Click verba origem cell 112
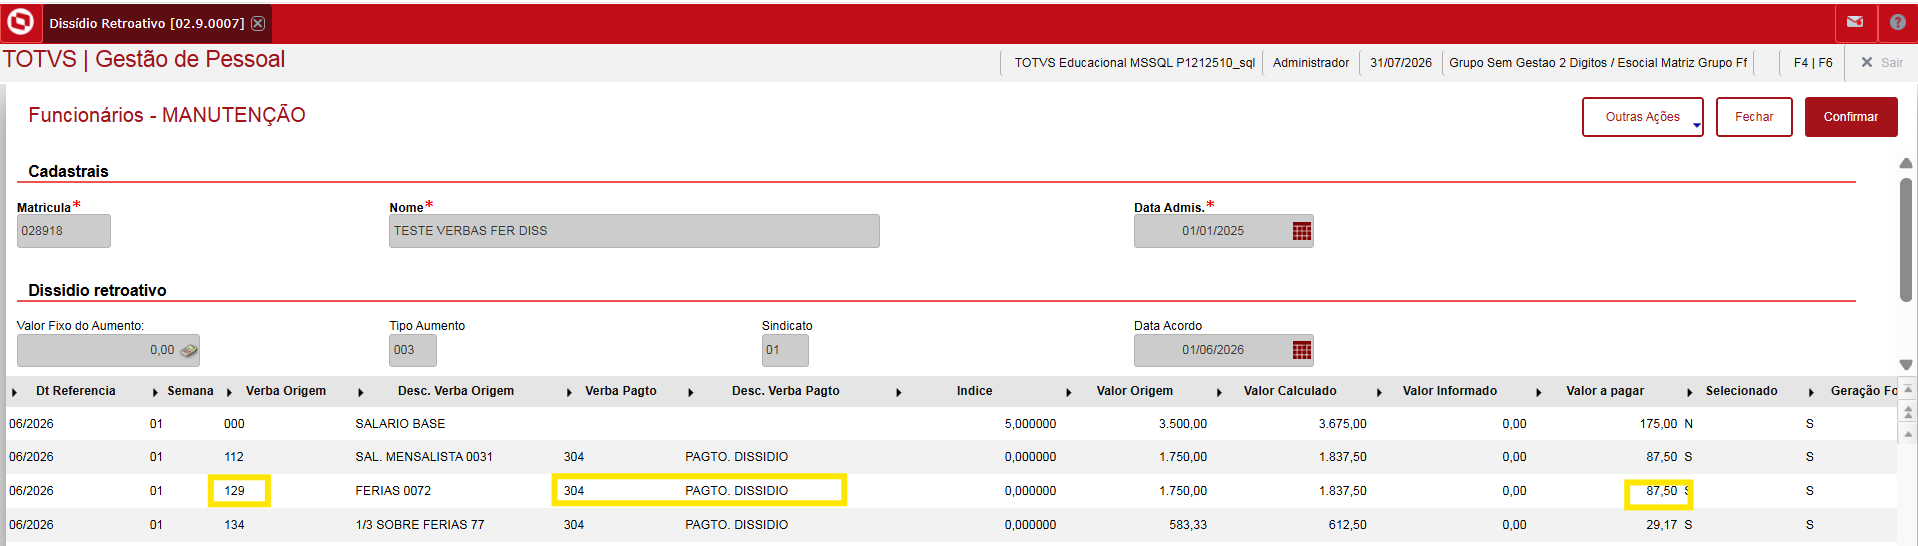 click(234, 457)
